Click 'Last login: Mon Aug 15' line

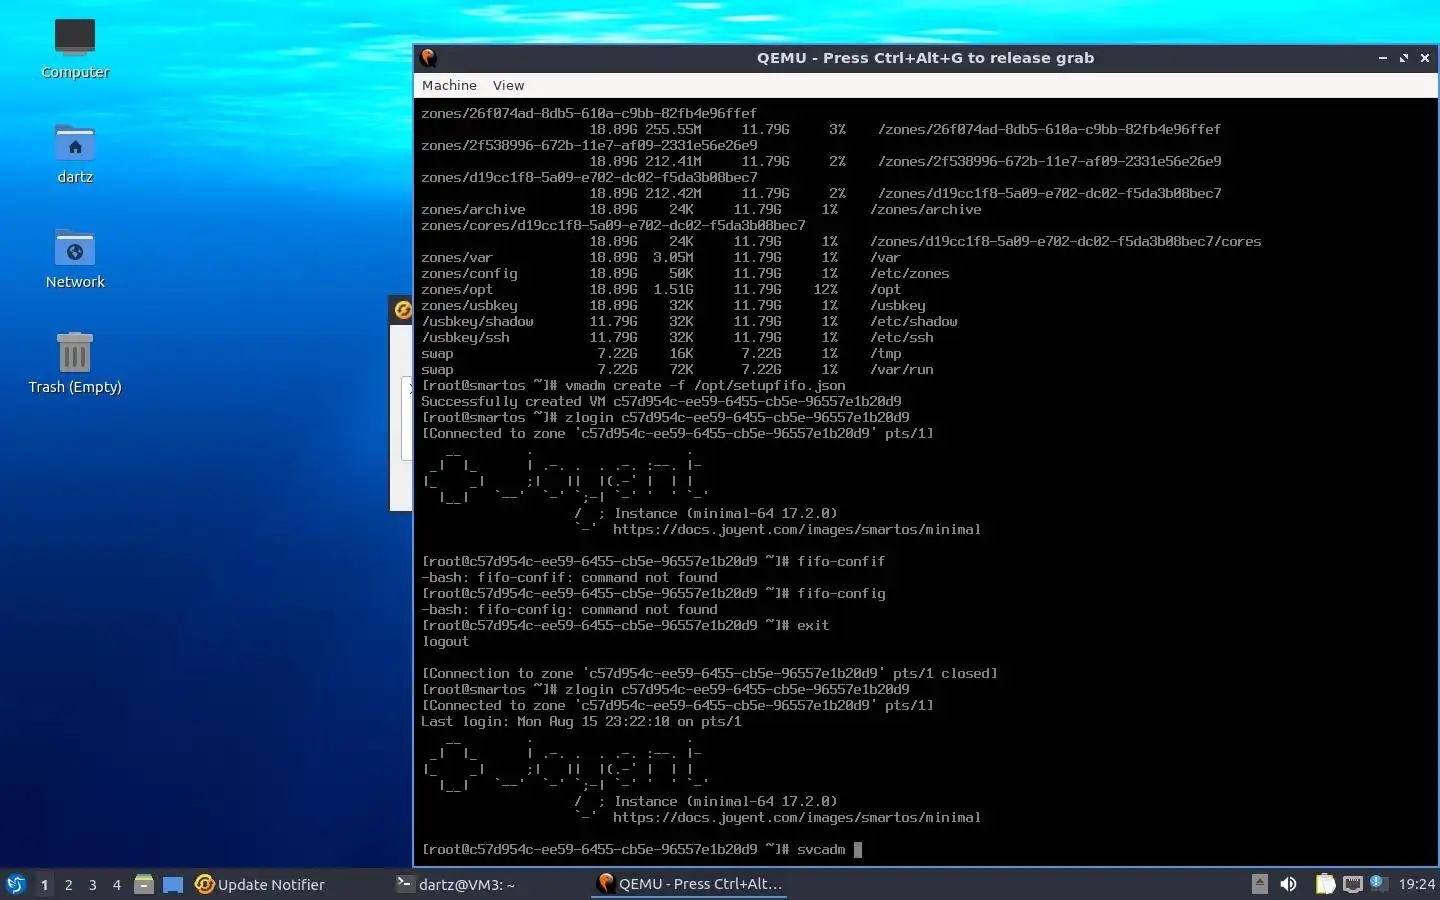pos(581,721)
